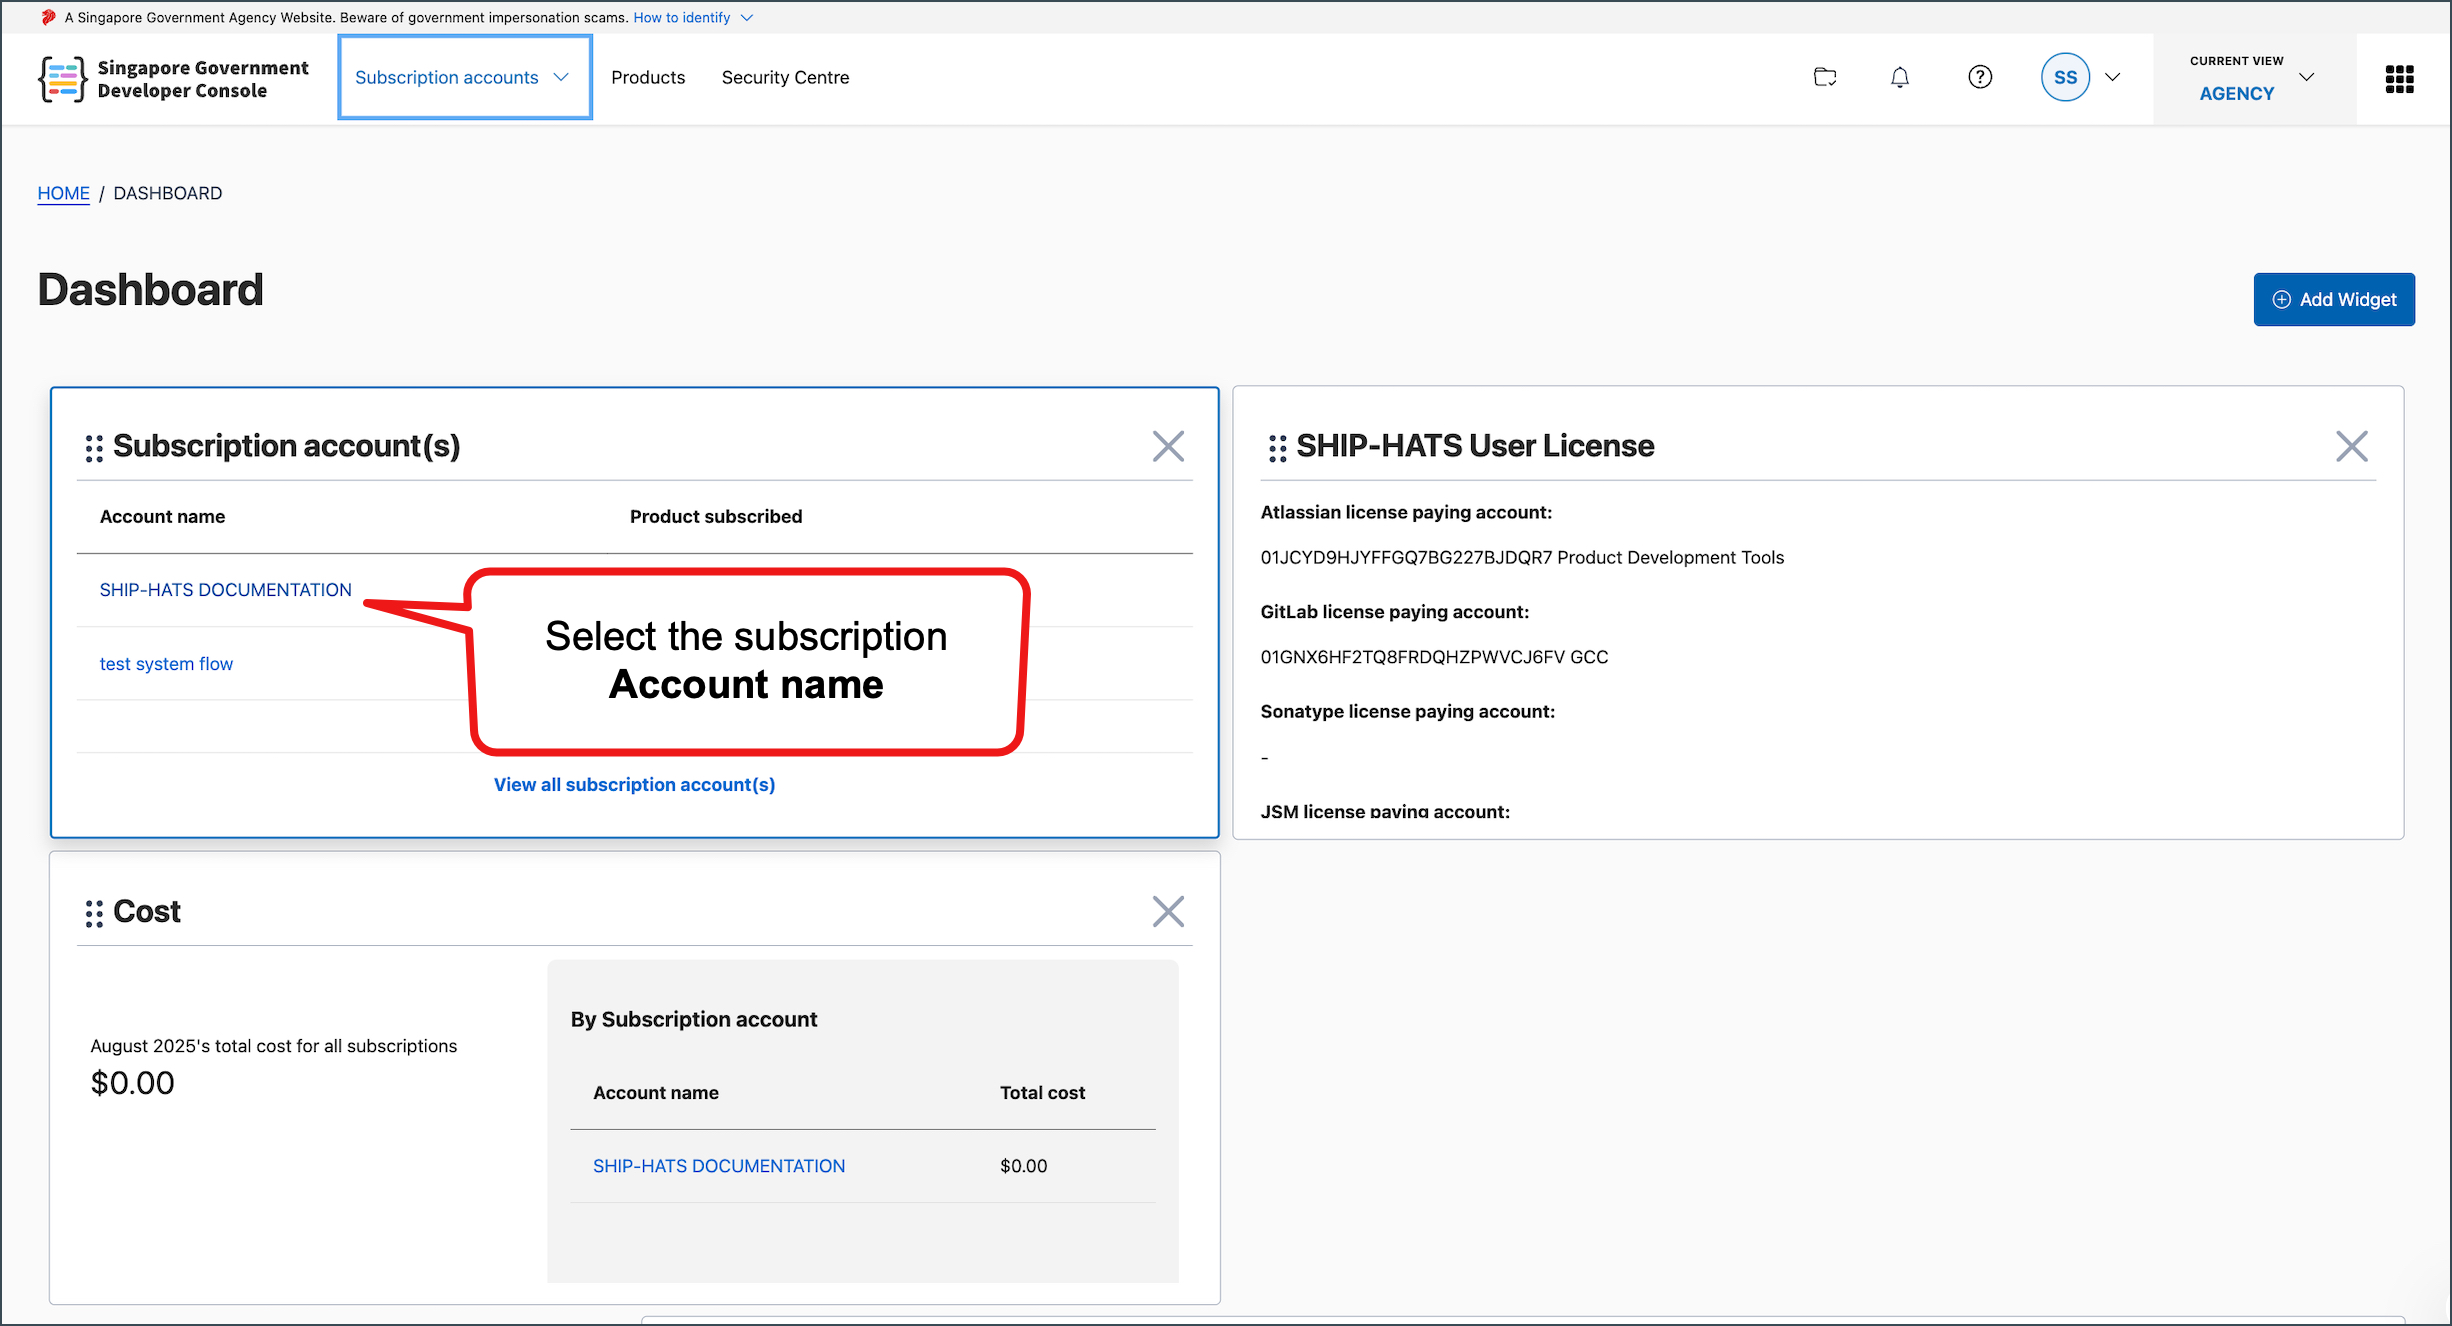Viewport: 2452px width, 1326px height.
Task: Expand the How to identify banner
Action: point(693,17)
